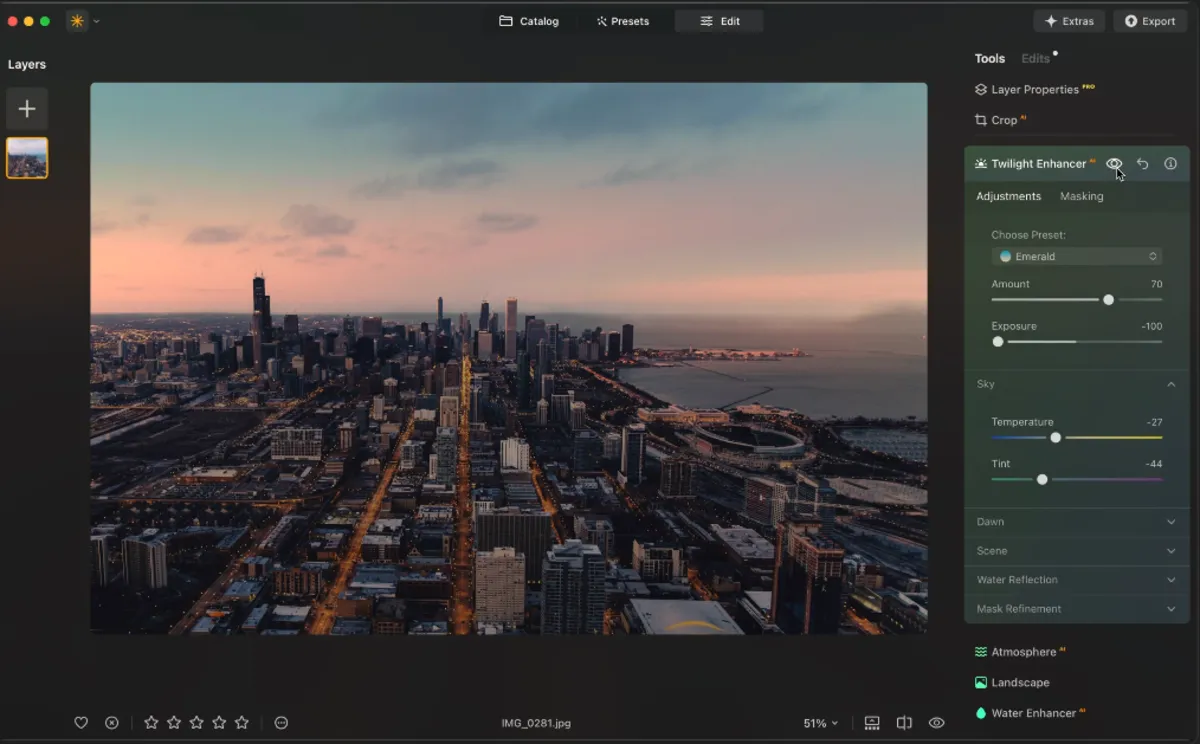The image size is (1200, 744).
Task: Click the filmstrip view icon
Action: coord(871,722)
